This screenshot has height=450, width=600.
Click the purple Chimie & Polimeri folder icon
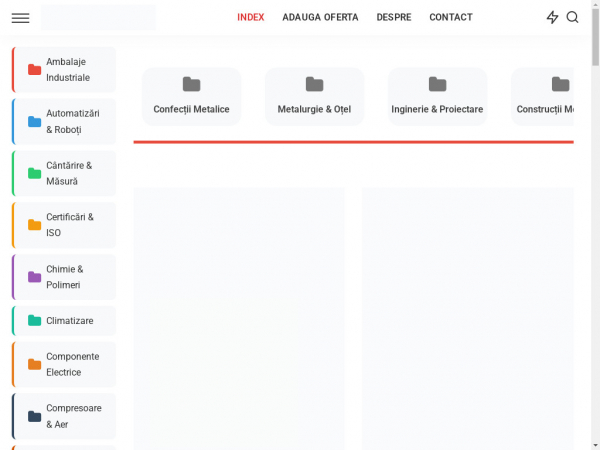click(x=35, y=277)
